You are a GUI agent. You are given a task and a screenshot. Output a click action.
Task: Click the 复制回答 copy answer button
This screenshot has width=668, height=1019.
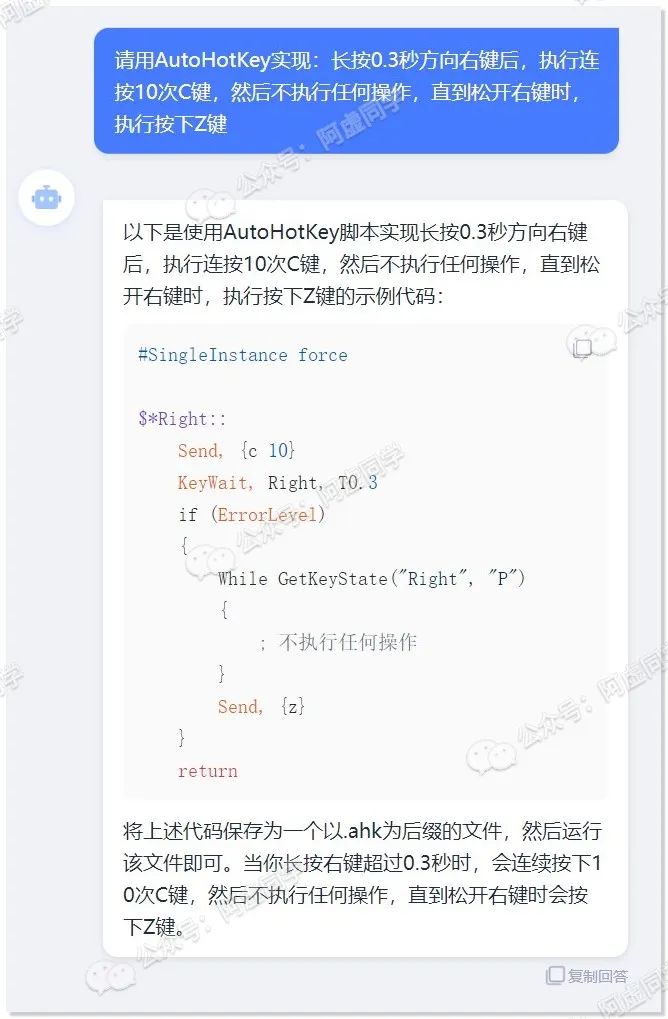point(587,975)
